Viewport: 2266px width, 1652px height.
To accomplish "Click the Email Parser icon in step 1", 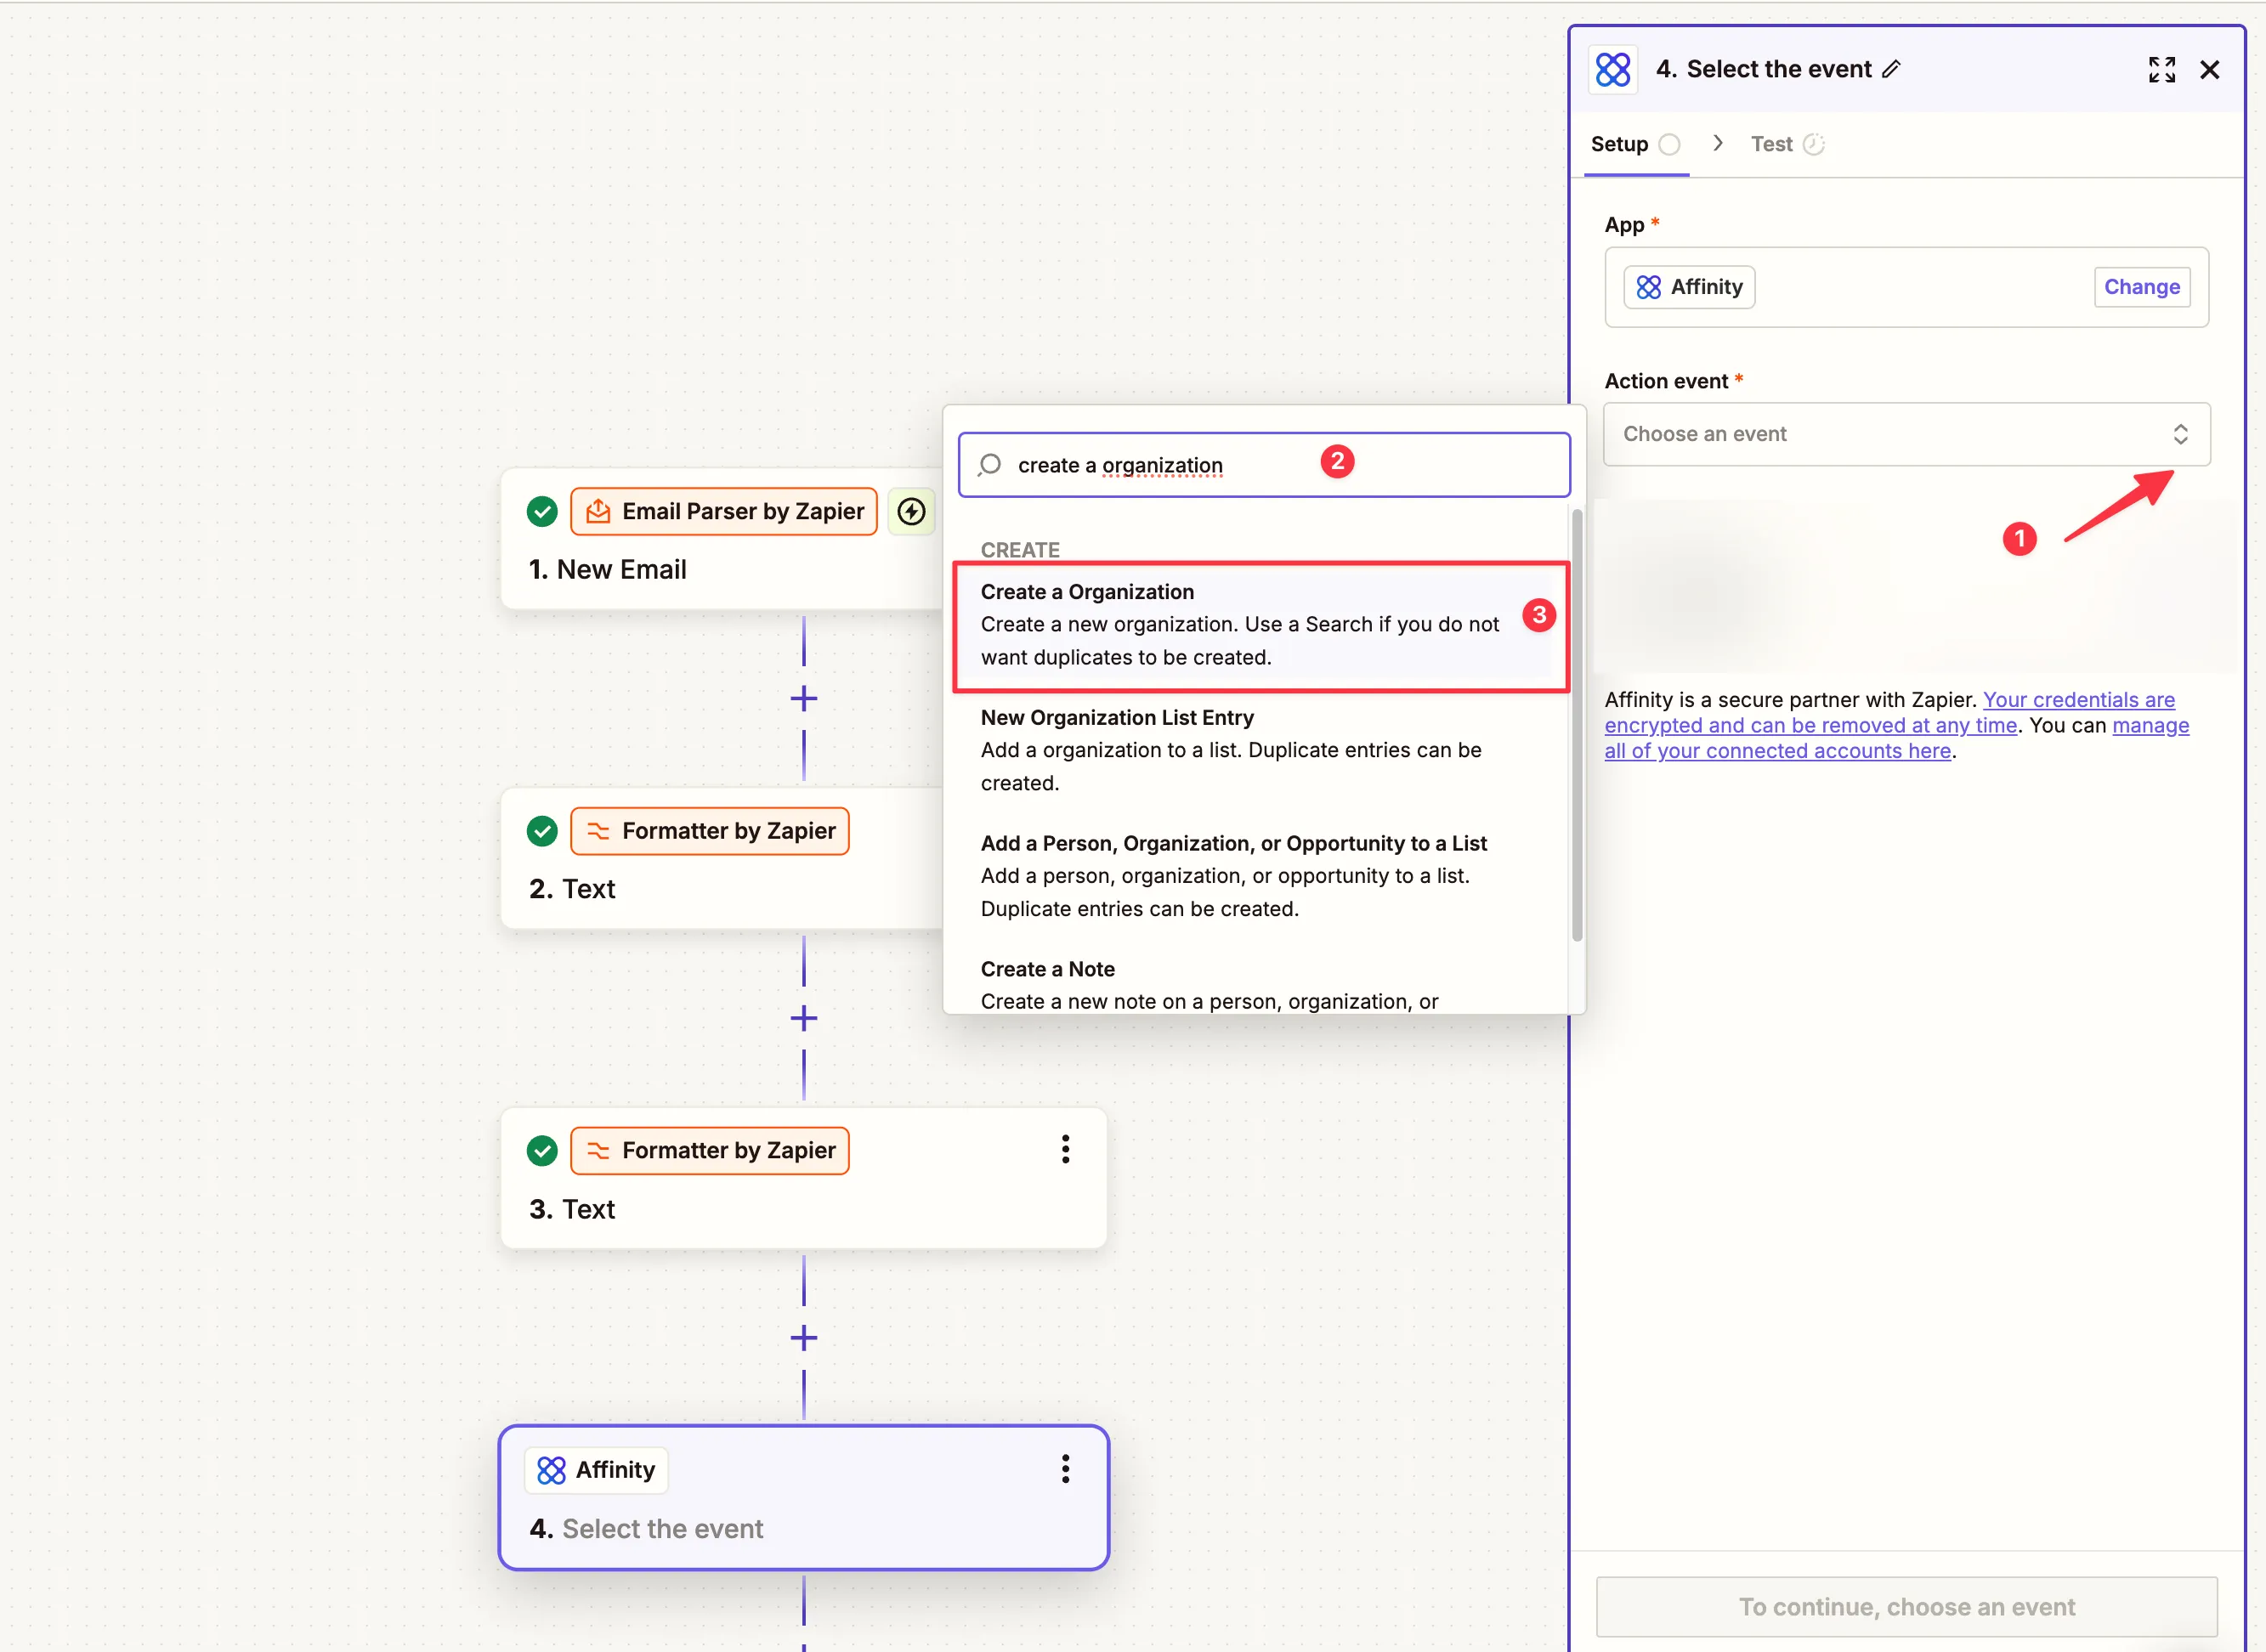I will [598, 512].
